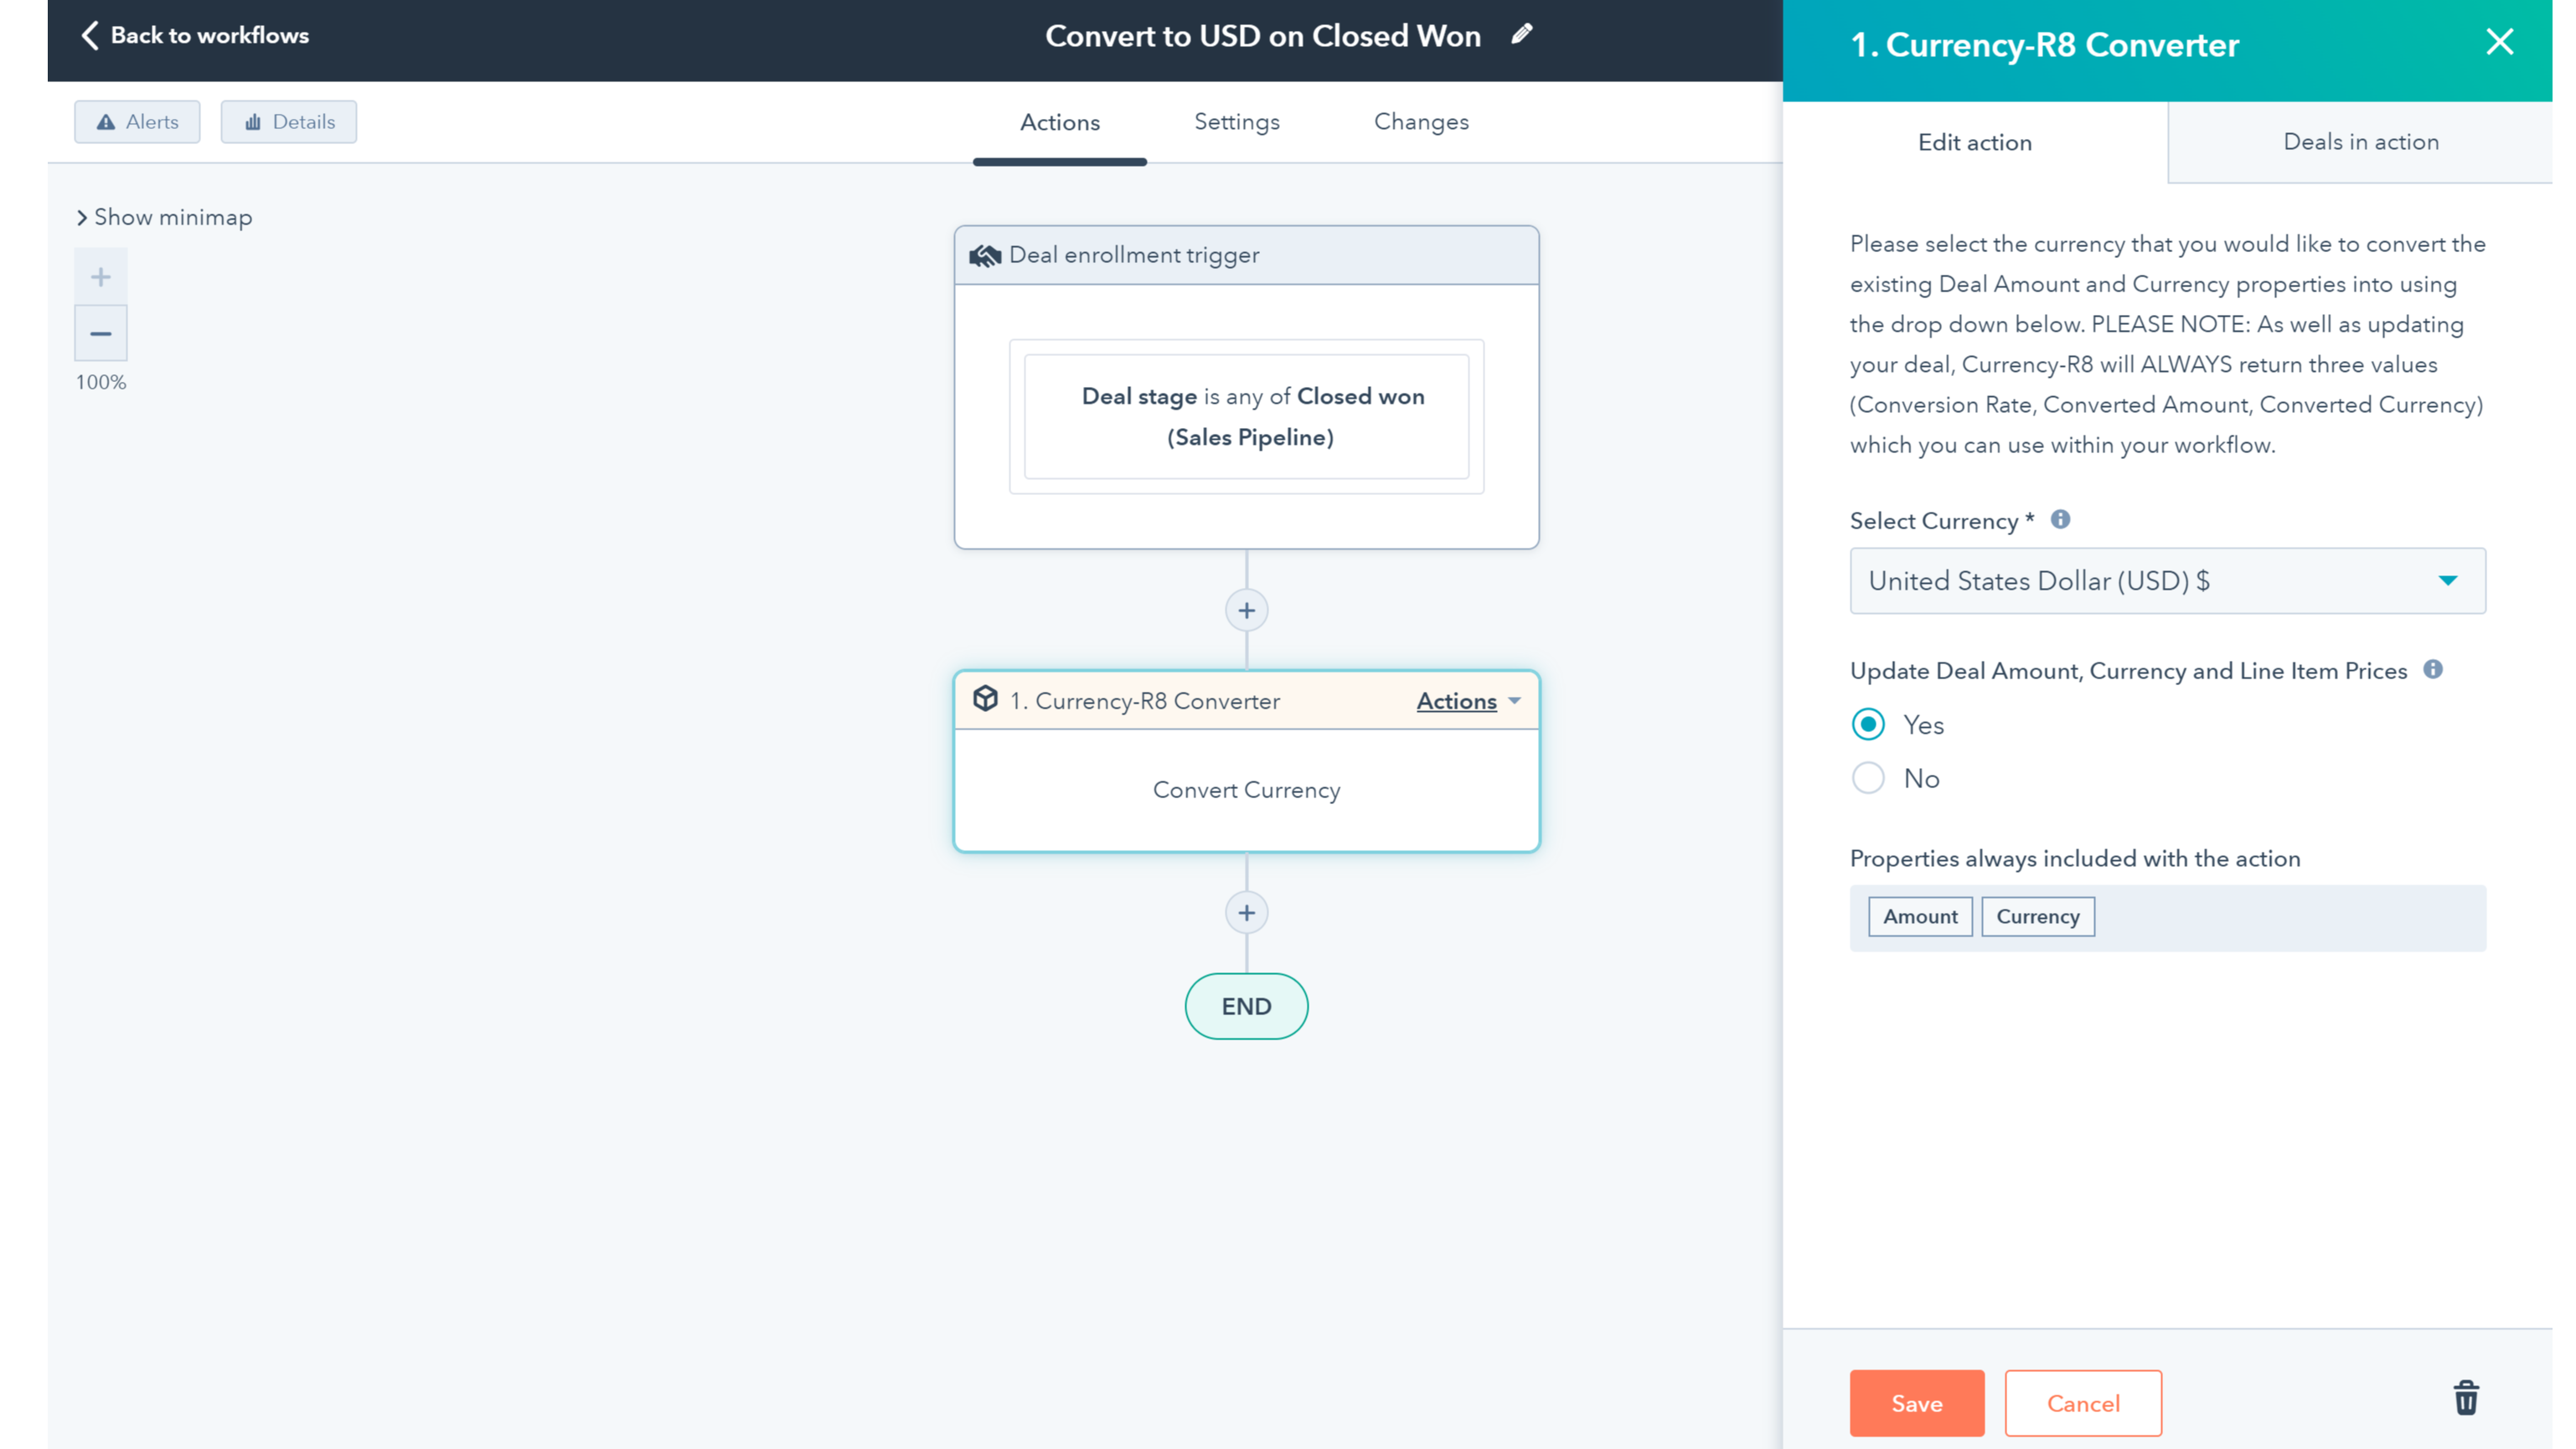The height and width of the screenshot is (1449, 2576).
Task: Add action via plus above END node
Action: 1246,913
